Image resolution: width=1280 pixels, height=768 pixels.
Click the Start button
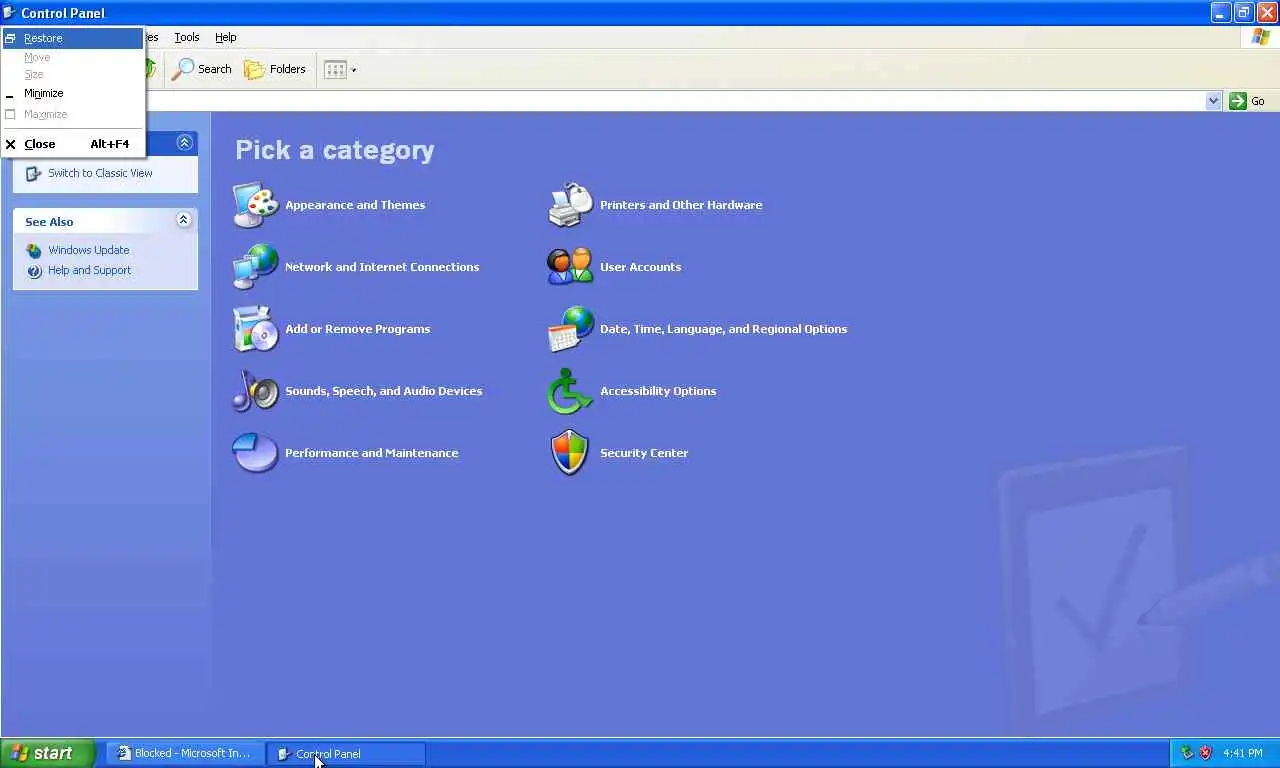pyautogui.click(x=47, y=753)
